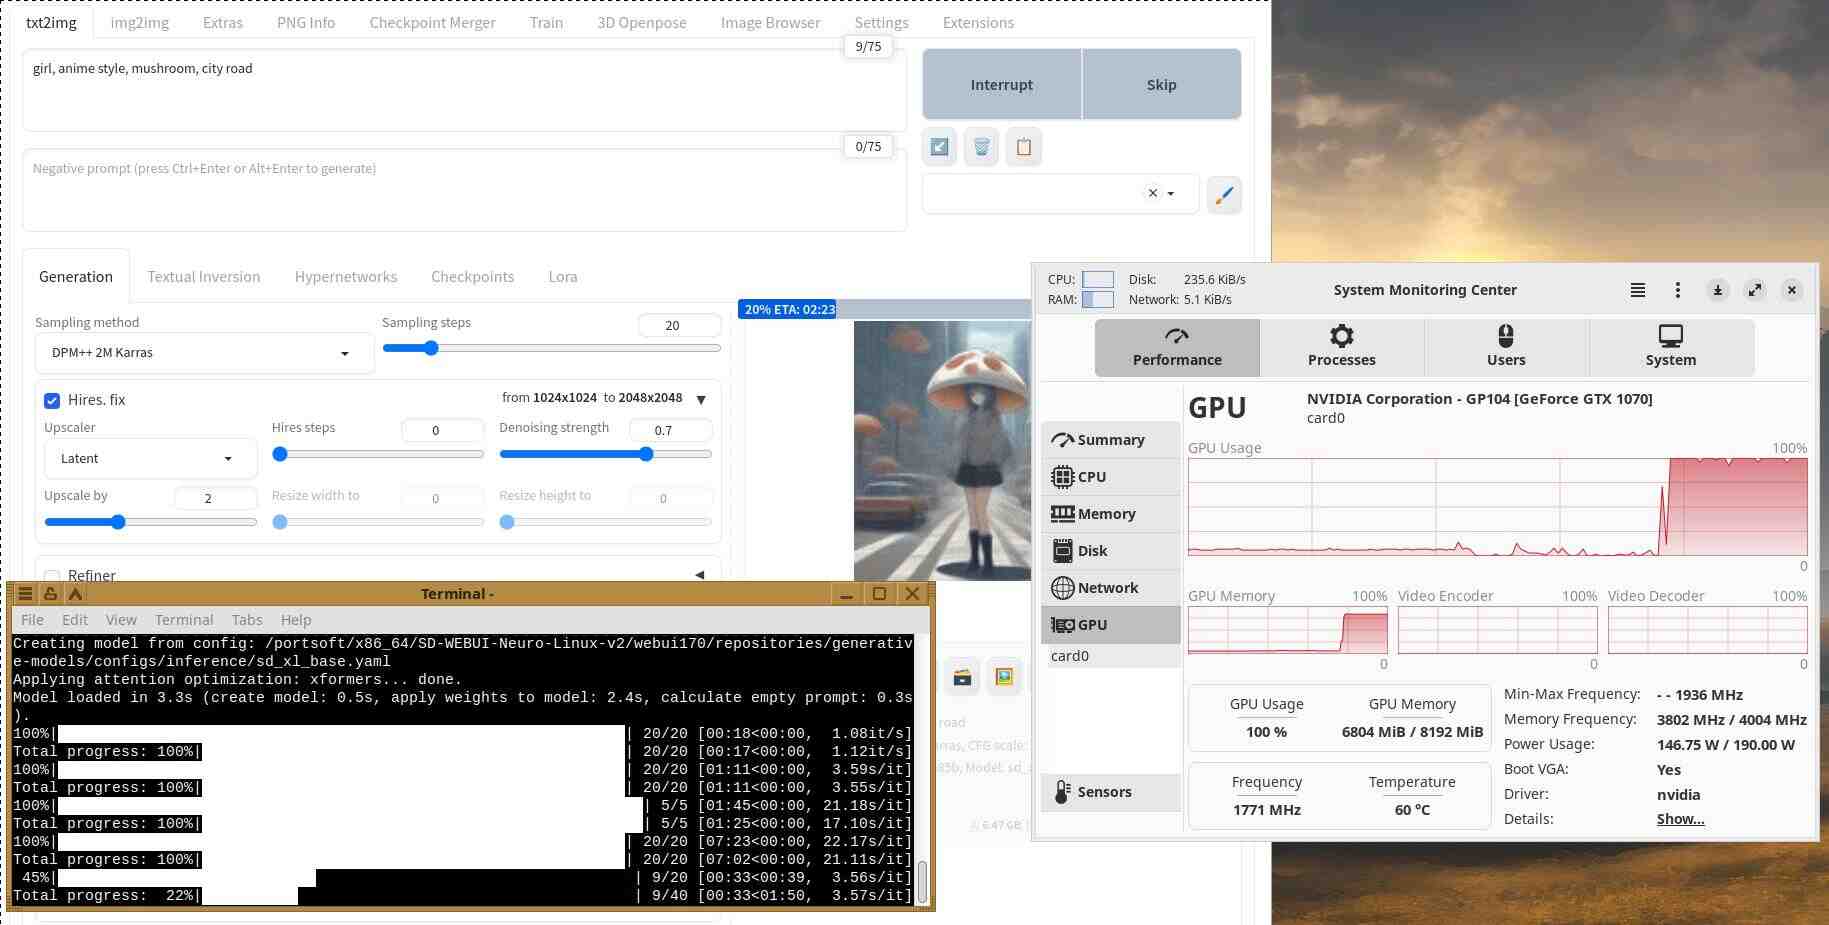The image size is (1829, 925).
Task: Open the Upscaler Latent dropdown
Action: 150,459
